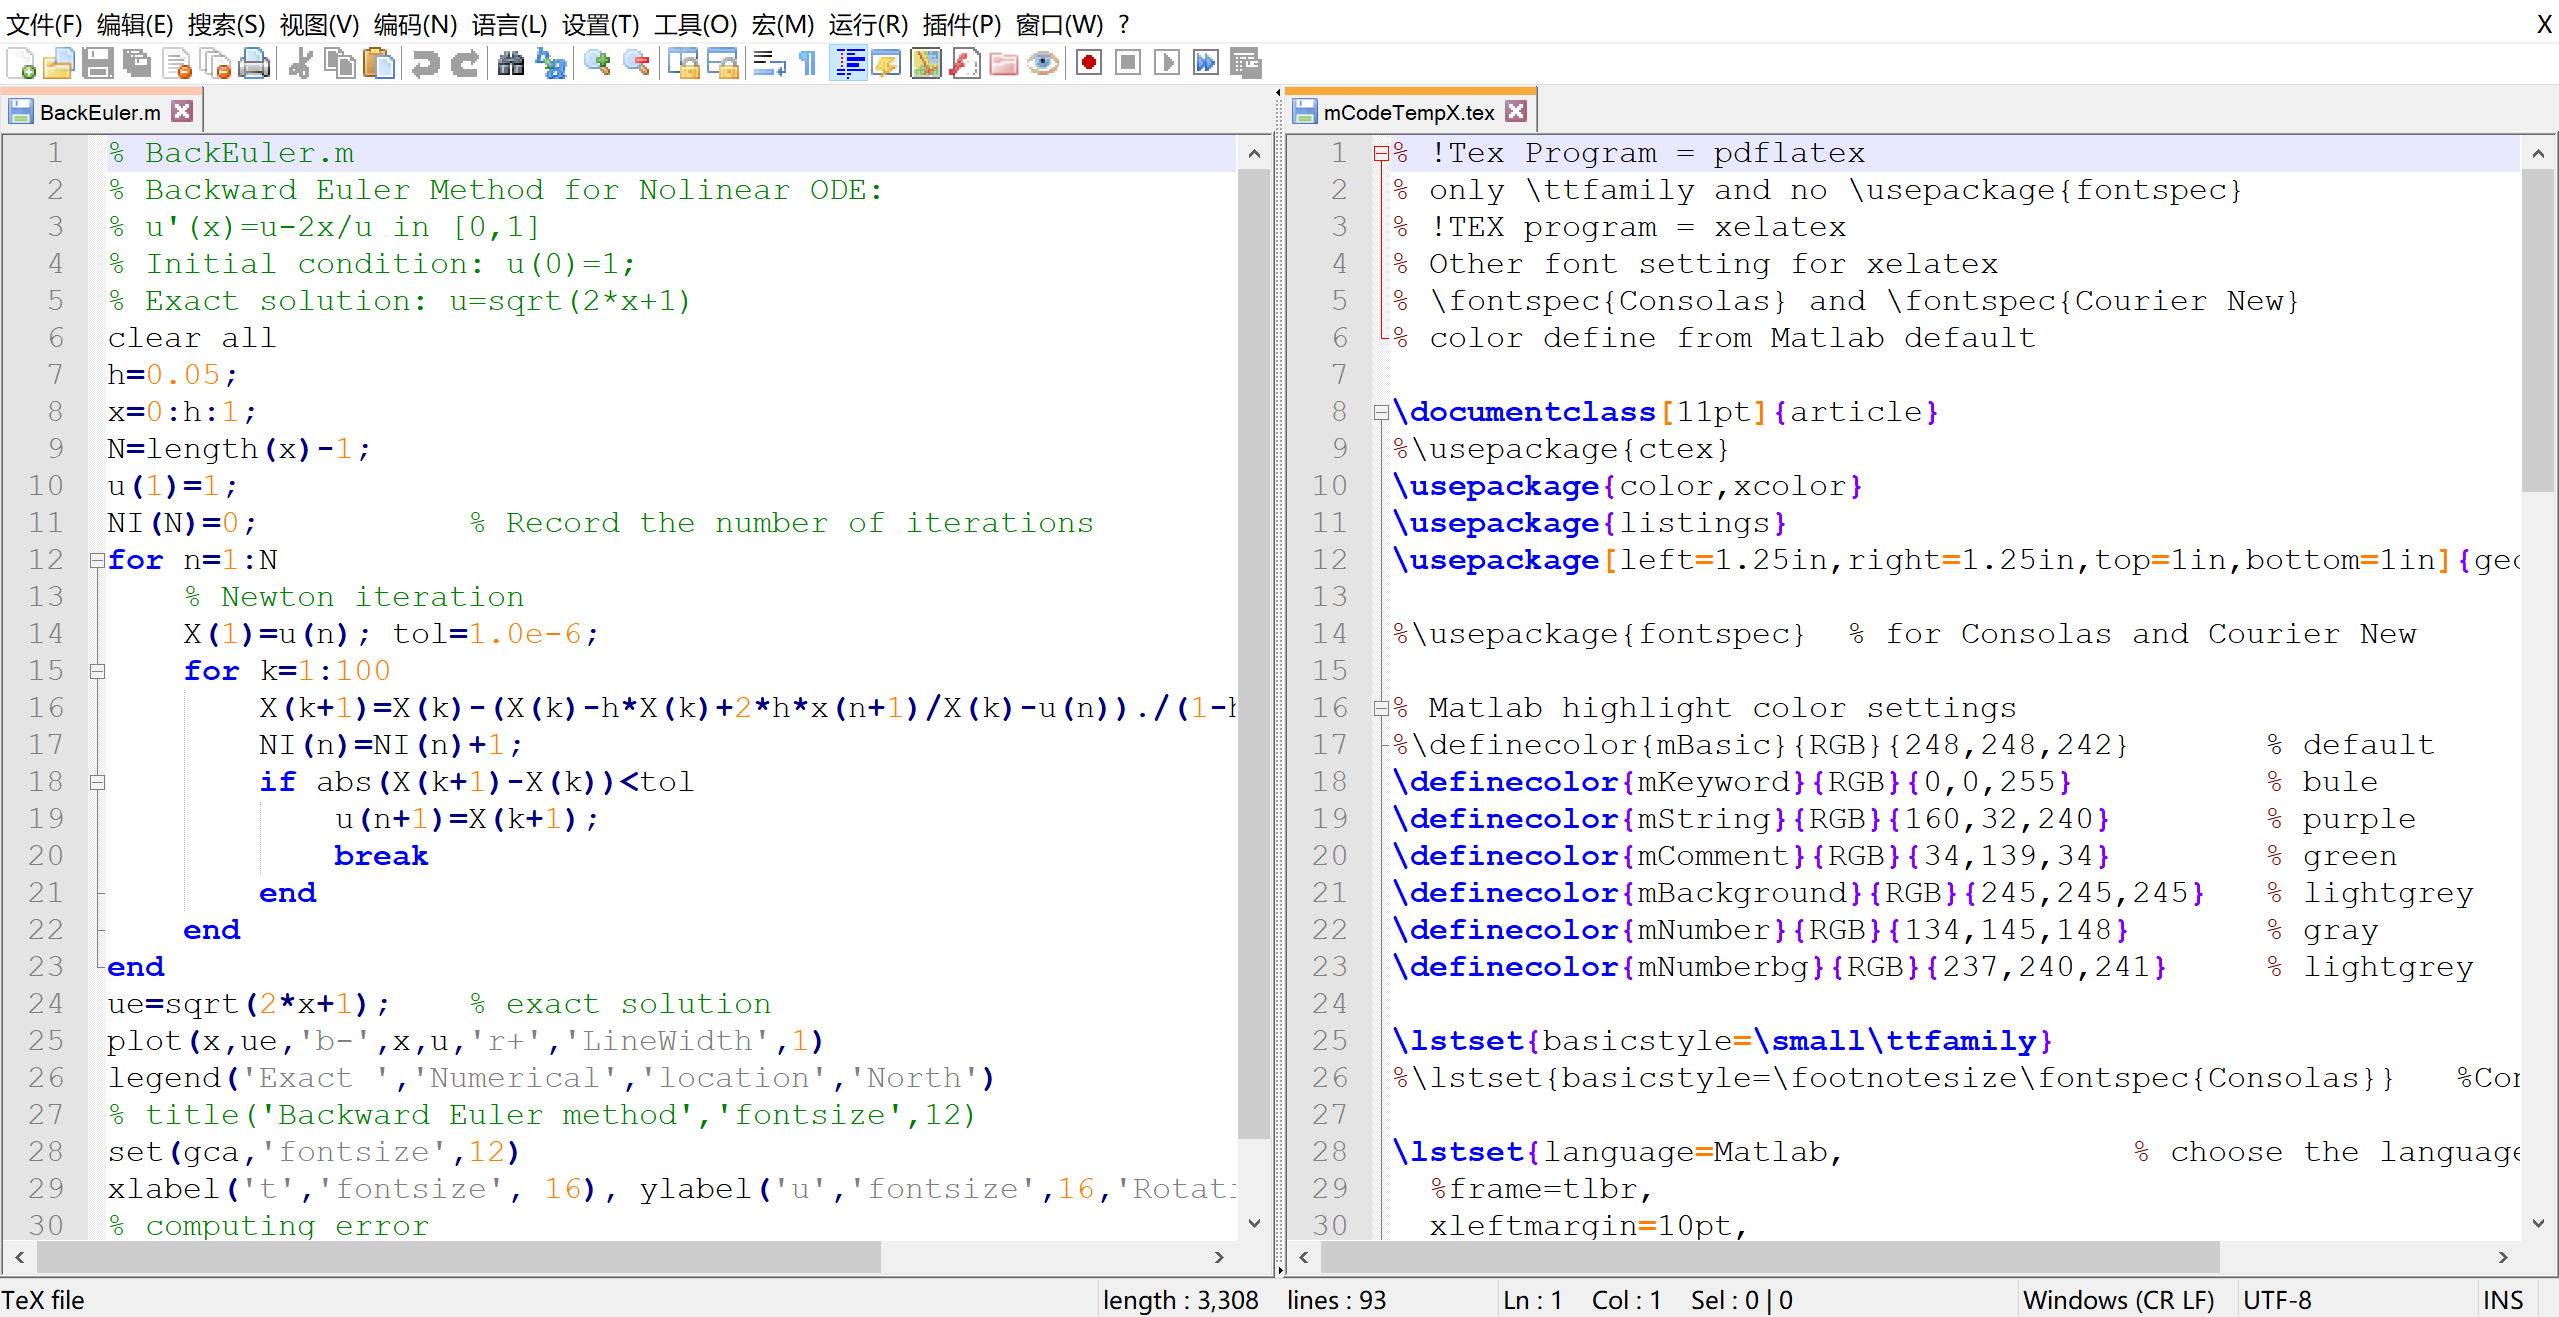Click the vertical scrollbar thumb of mCodeTempX.tex
The height and width of the screenshot is (1317, 2559).
[x=2538, y=330]
